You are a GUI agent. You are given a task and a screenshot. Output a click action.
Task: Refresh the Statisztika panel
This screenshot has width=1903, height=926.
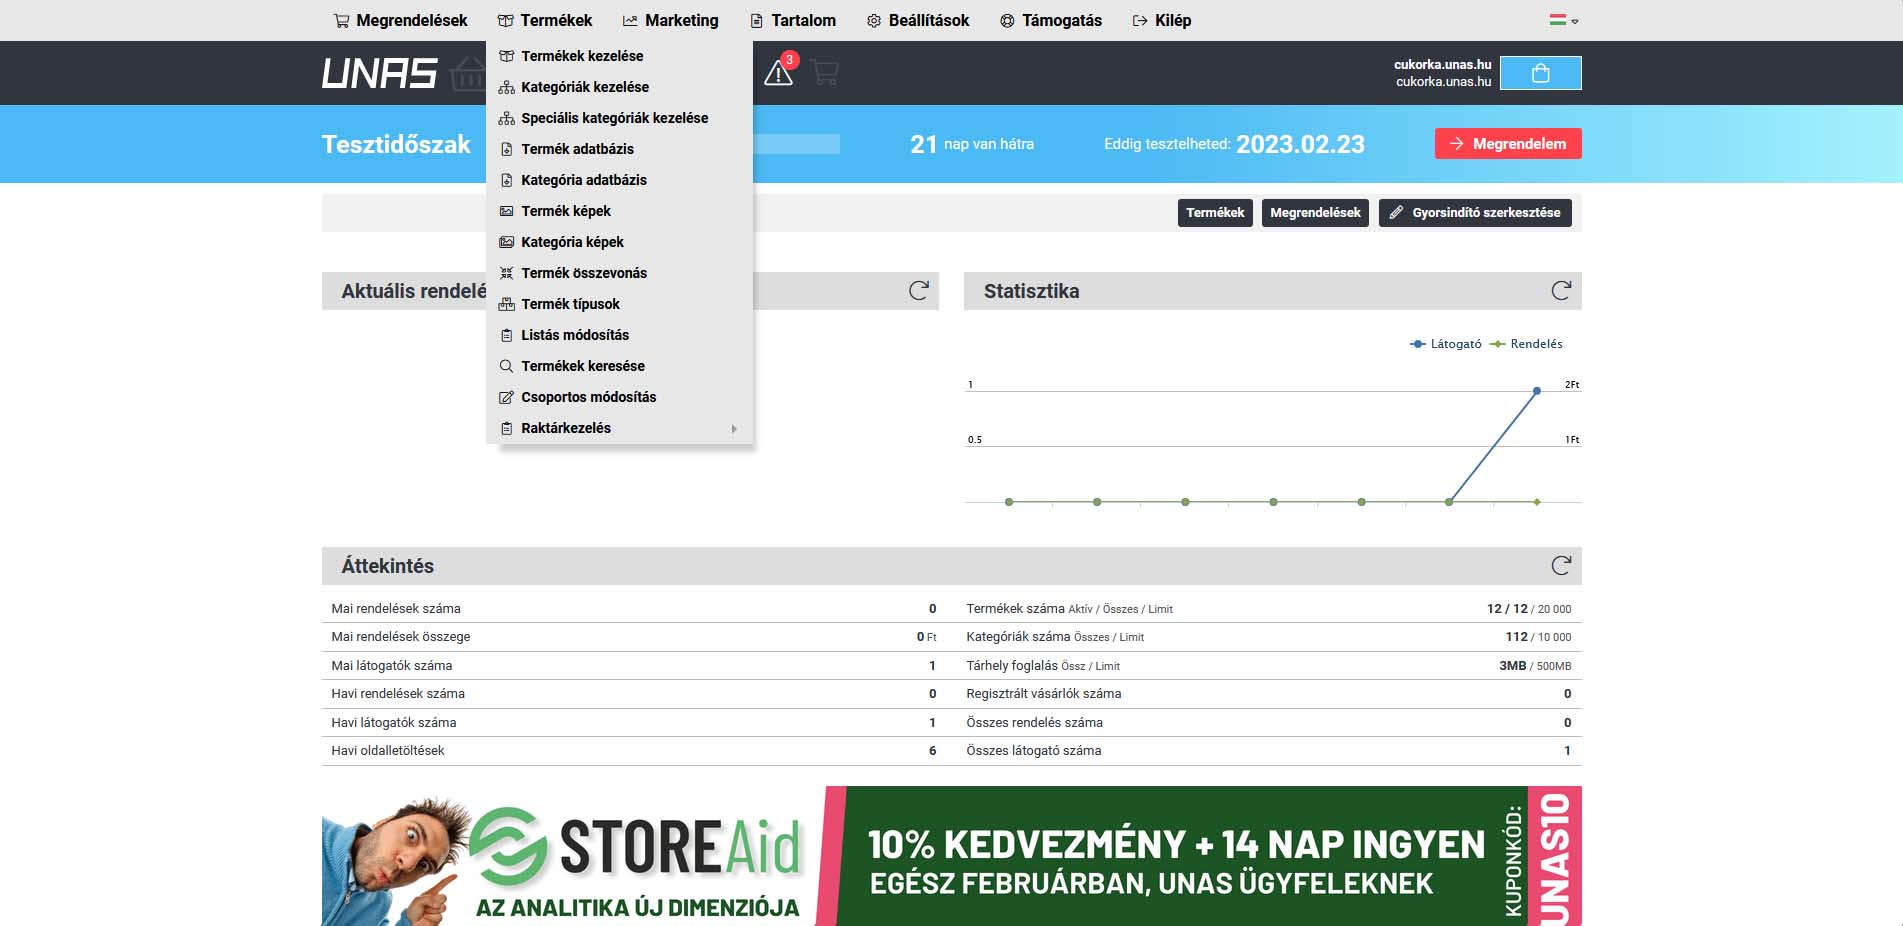(x=1560, y=291)
